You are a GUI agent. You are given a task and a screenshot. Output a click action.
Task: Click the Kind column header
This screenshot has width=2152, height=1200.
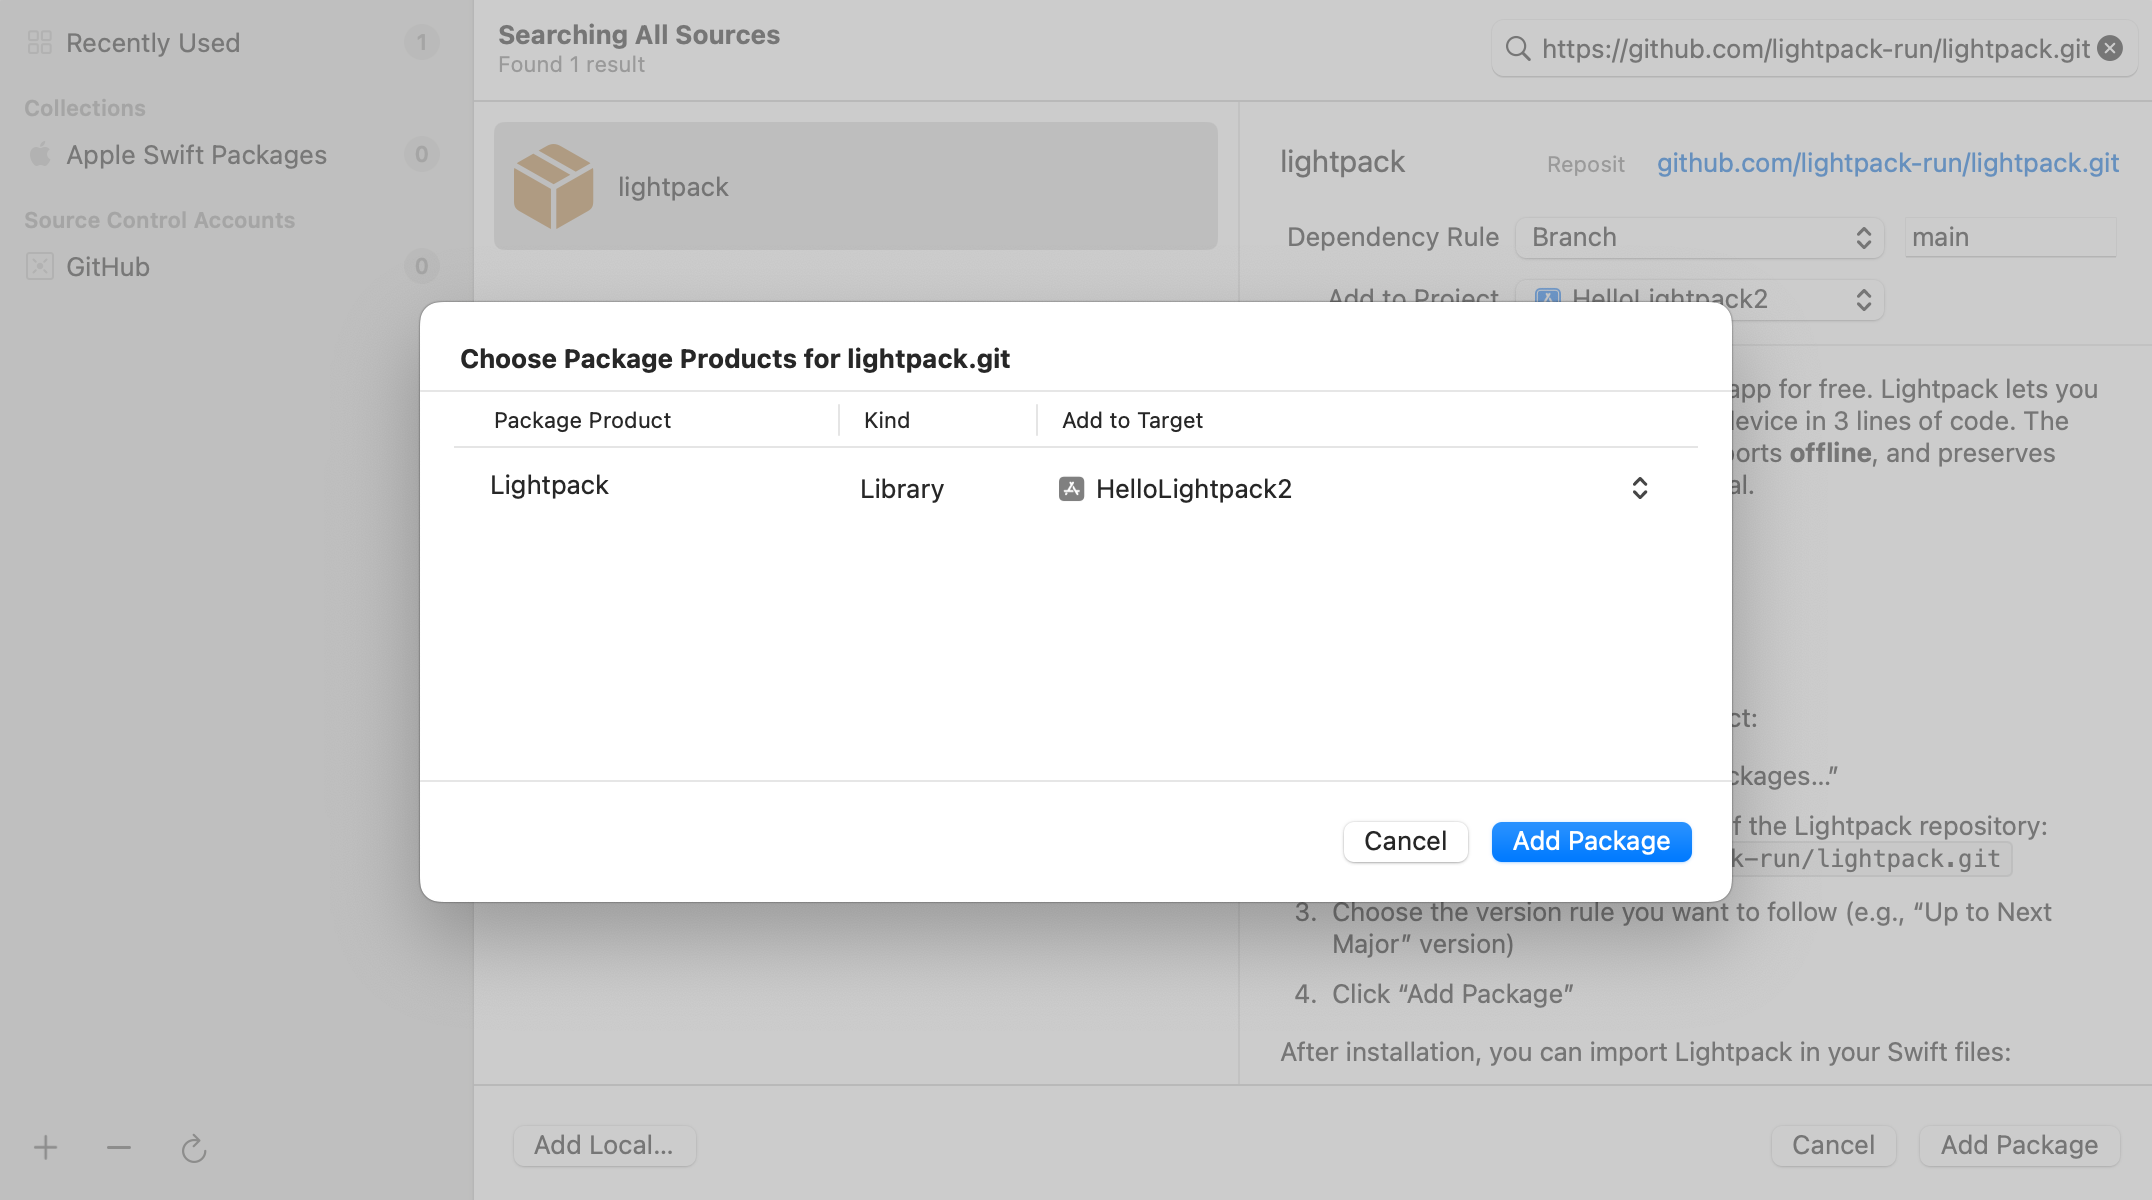click(887, 420)
